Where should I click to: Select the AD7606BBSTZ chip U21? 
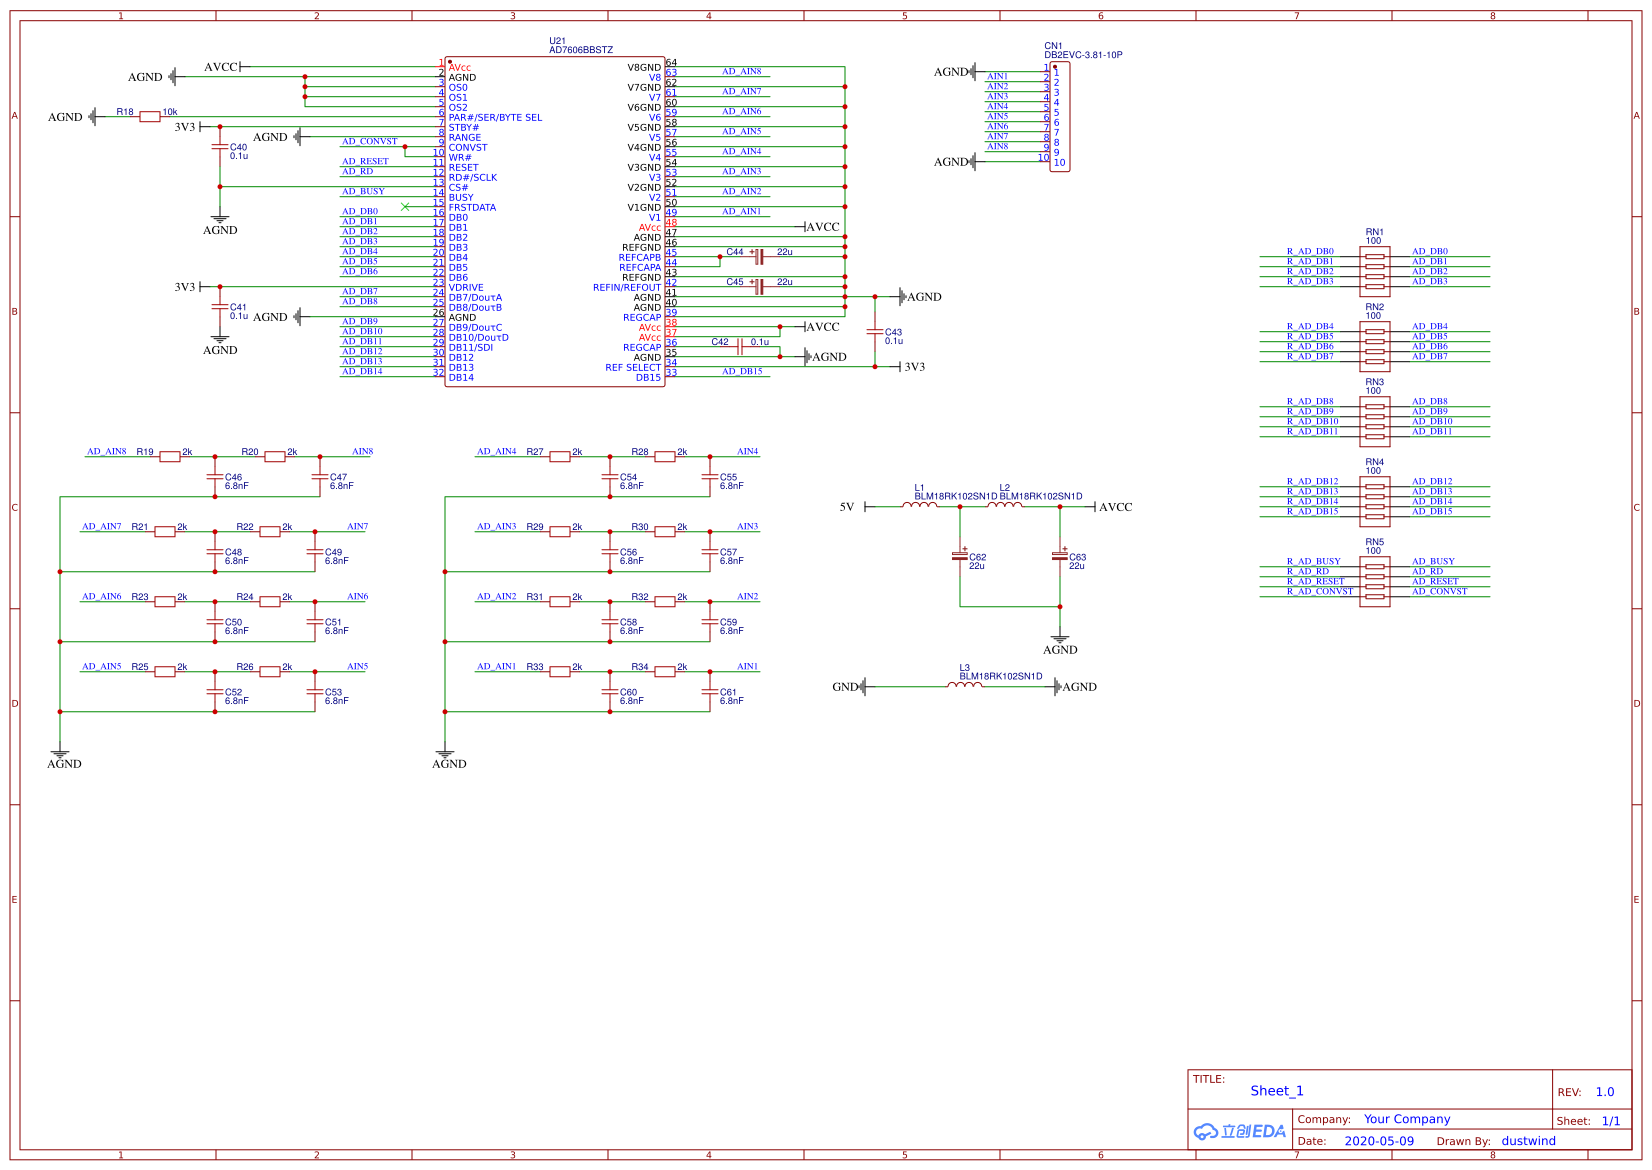coord(556,220)
